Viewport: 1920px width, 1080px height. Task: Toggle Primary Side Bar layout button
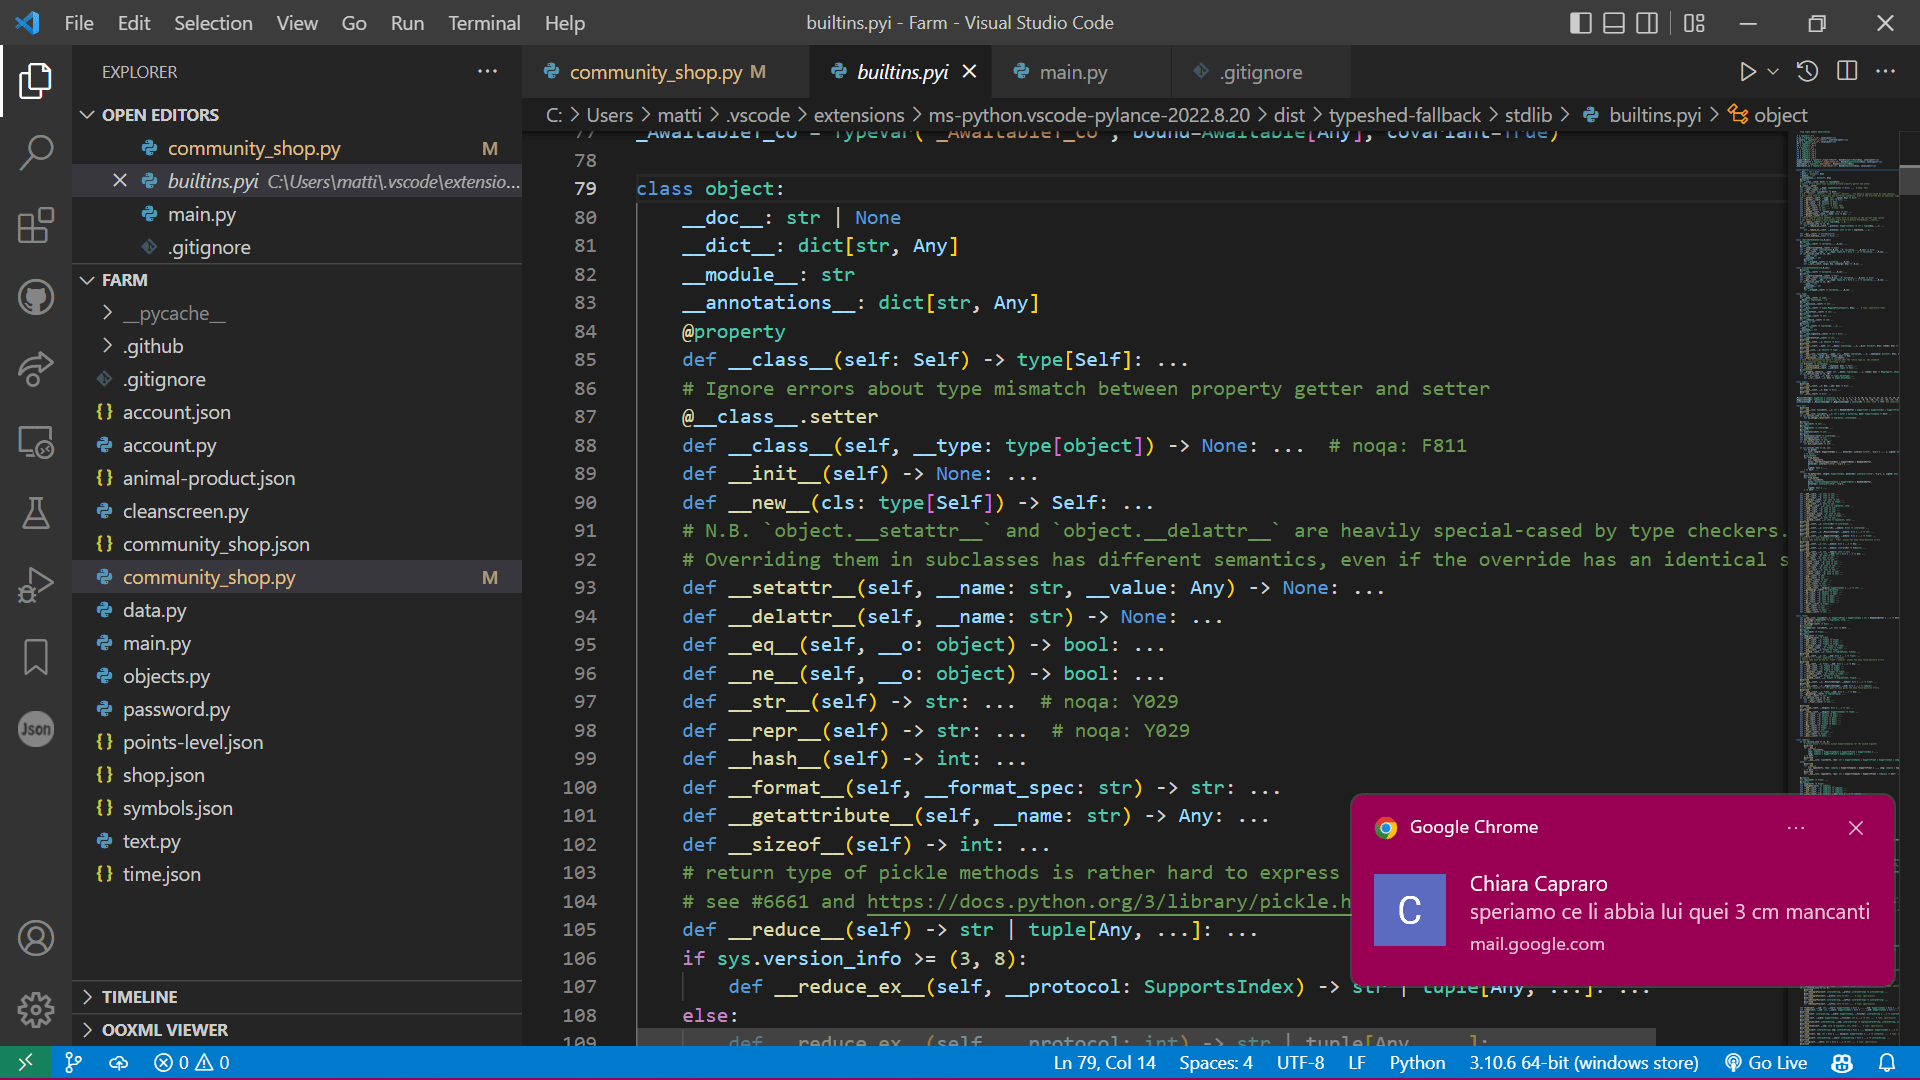tap(1581, 23)
